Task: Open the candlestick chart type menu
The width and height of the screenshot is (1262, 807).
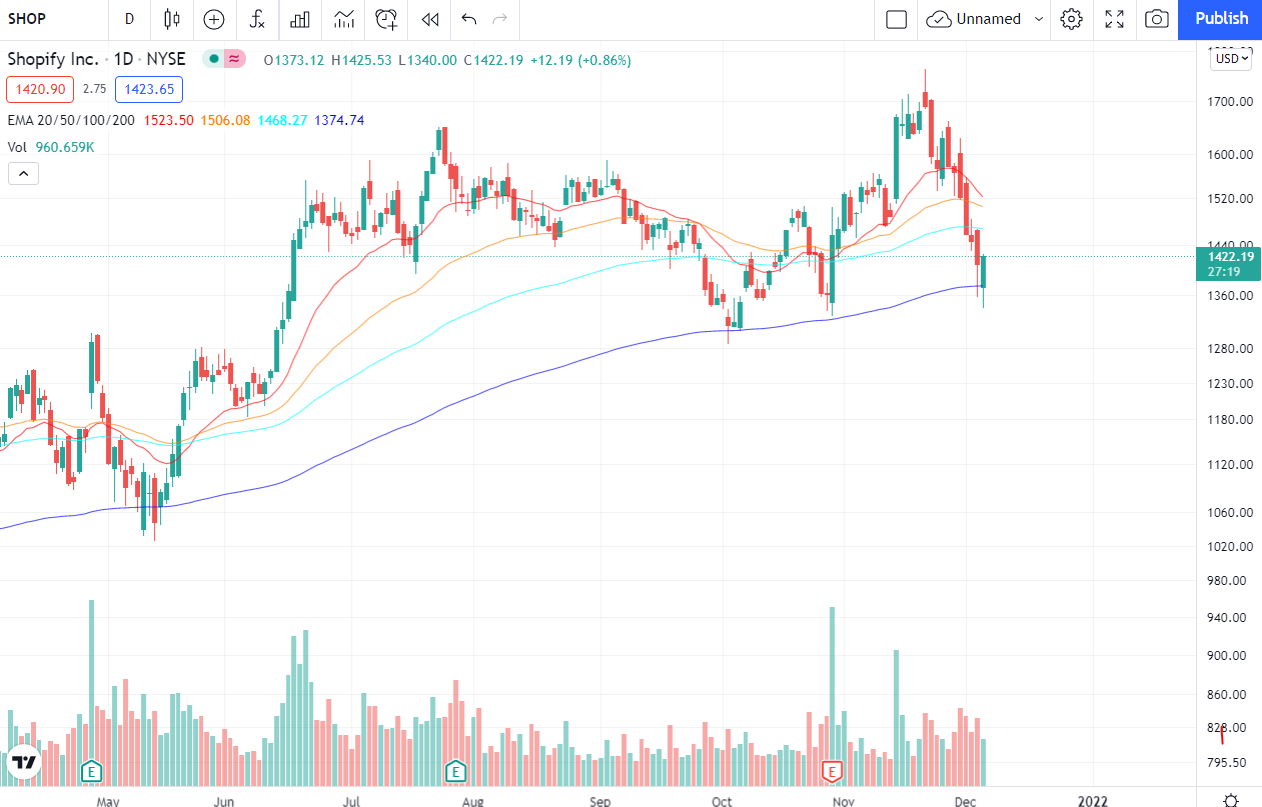Action: pyautogui.click(x=172, y=19)
